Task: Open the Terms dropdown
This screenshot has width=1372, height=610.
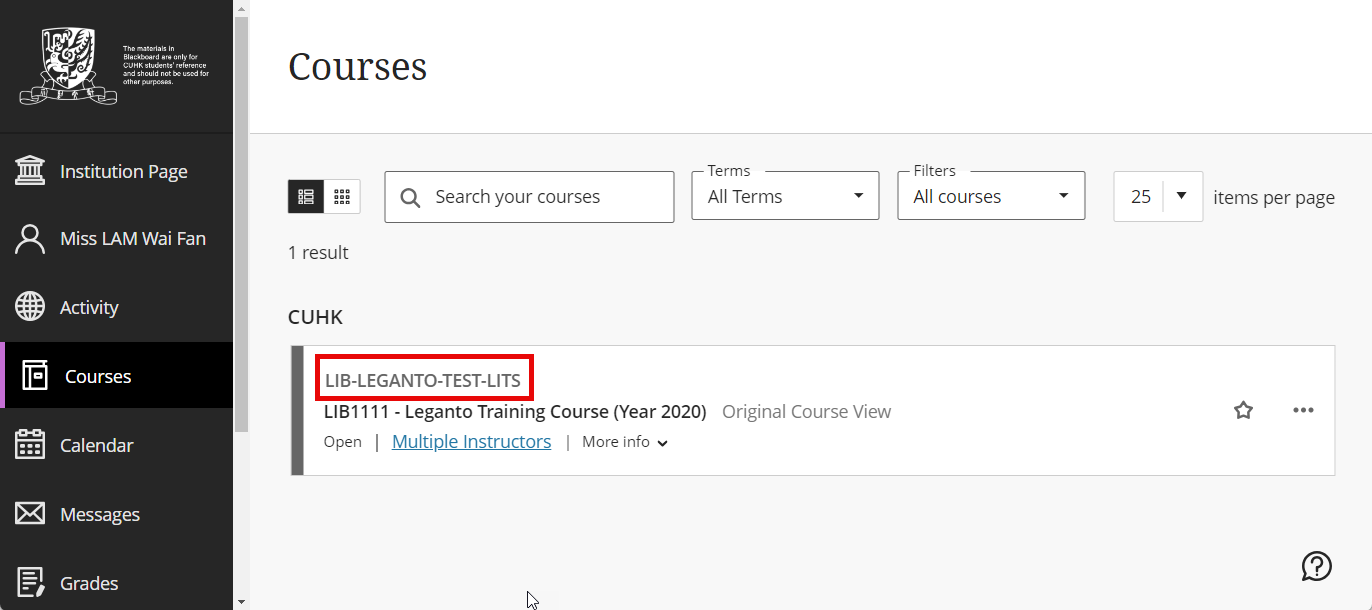Action: click(785, 195)
